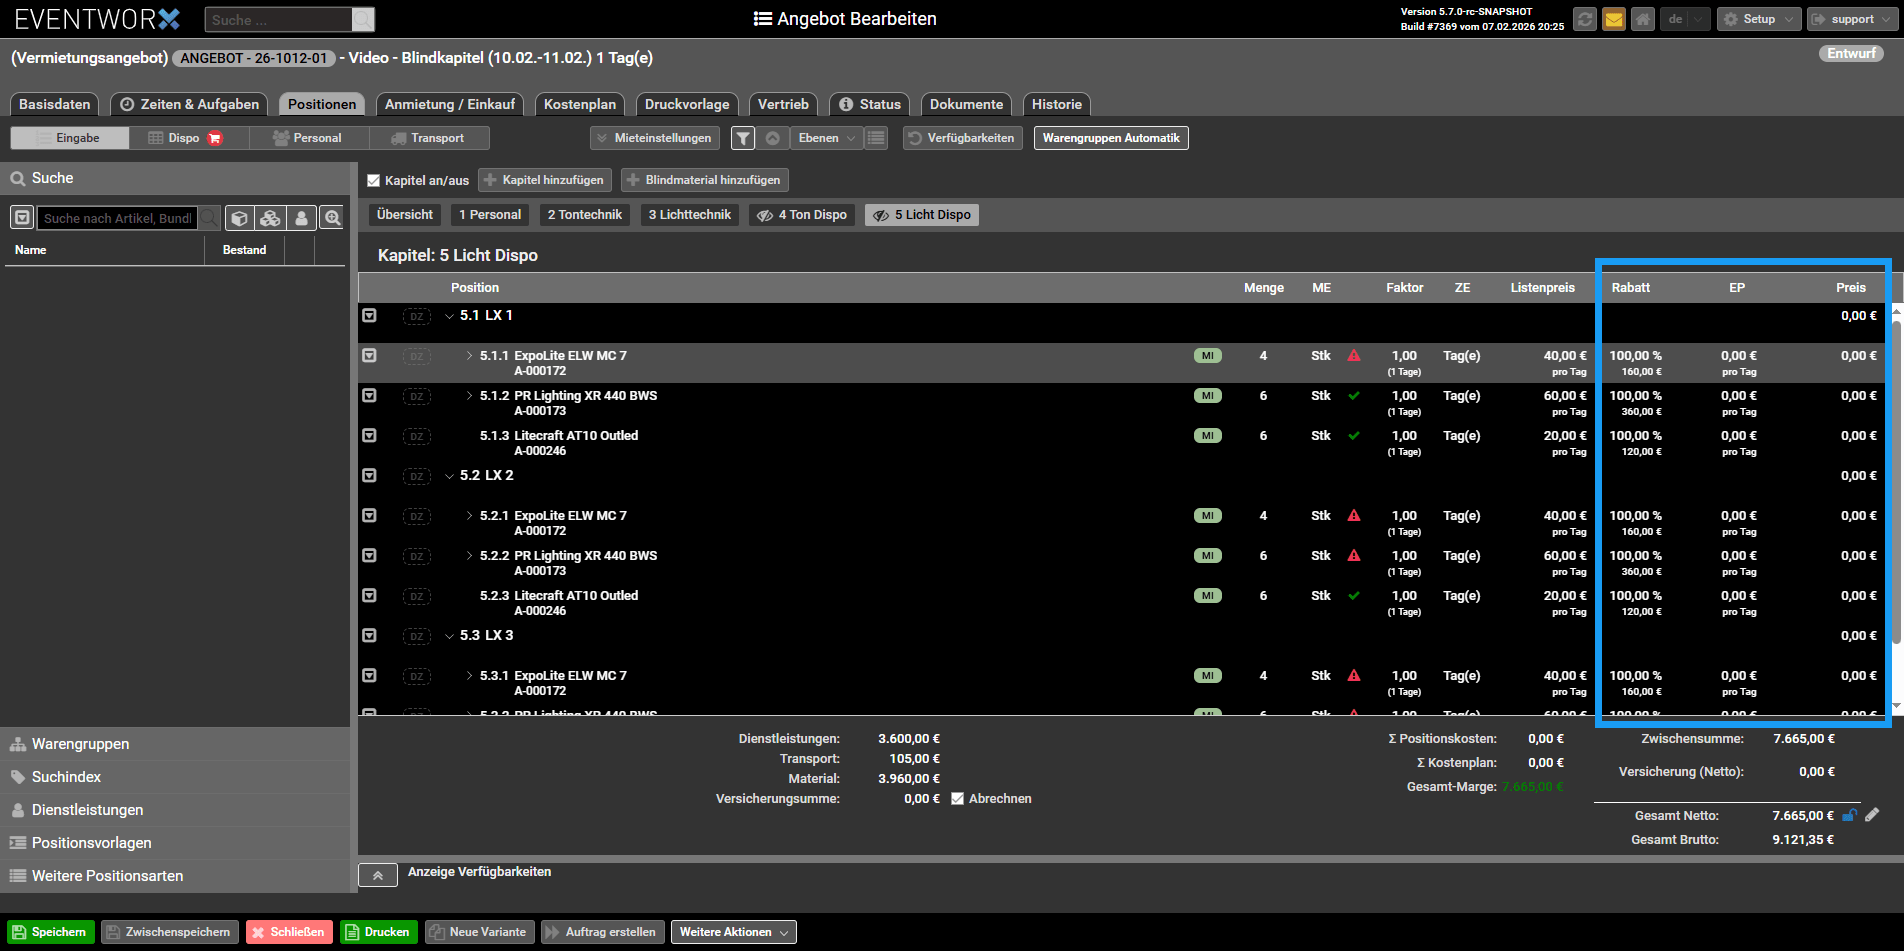Go to the home icon
Screen dimensions: 1904x951
click(1642, 19)
